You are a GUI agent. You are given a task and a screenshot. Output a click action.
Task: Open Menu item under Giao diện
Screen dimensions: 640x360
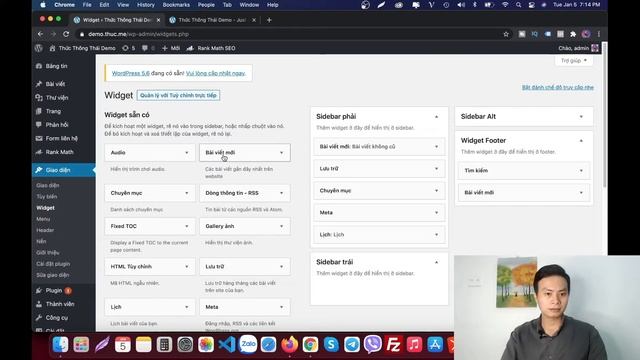coord(43,219)
